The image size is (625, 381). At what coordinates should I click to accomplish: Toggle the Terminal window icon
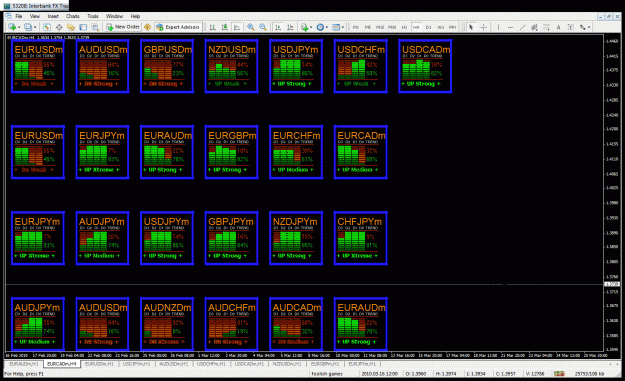(x=83, y=27)
